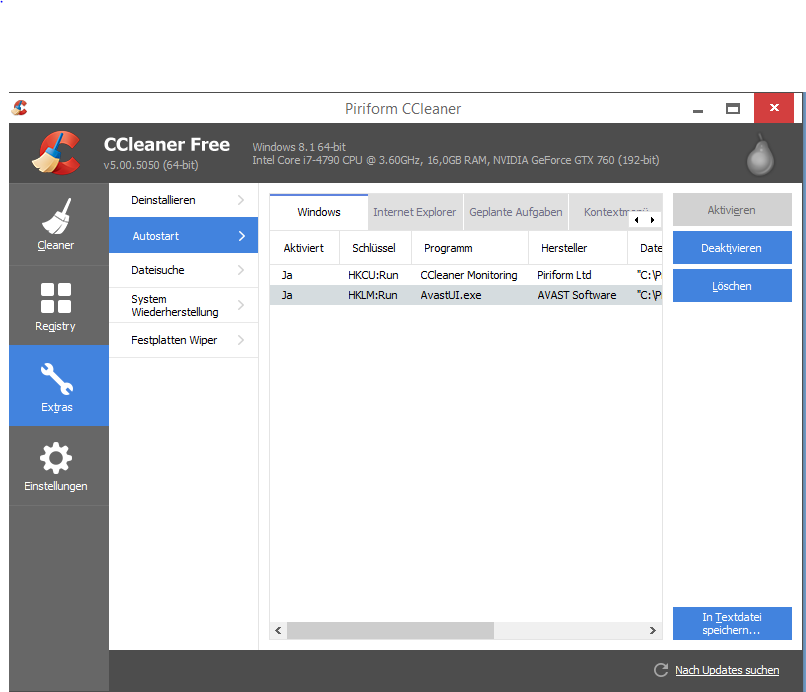Expand the Deinstallieren chevron
This screenshot has width=806, height=692.
(x=241, y=200)
